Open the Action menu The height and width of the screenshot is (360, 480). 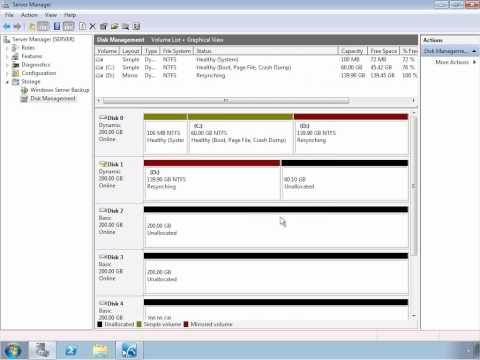click(29, 15)
